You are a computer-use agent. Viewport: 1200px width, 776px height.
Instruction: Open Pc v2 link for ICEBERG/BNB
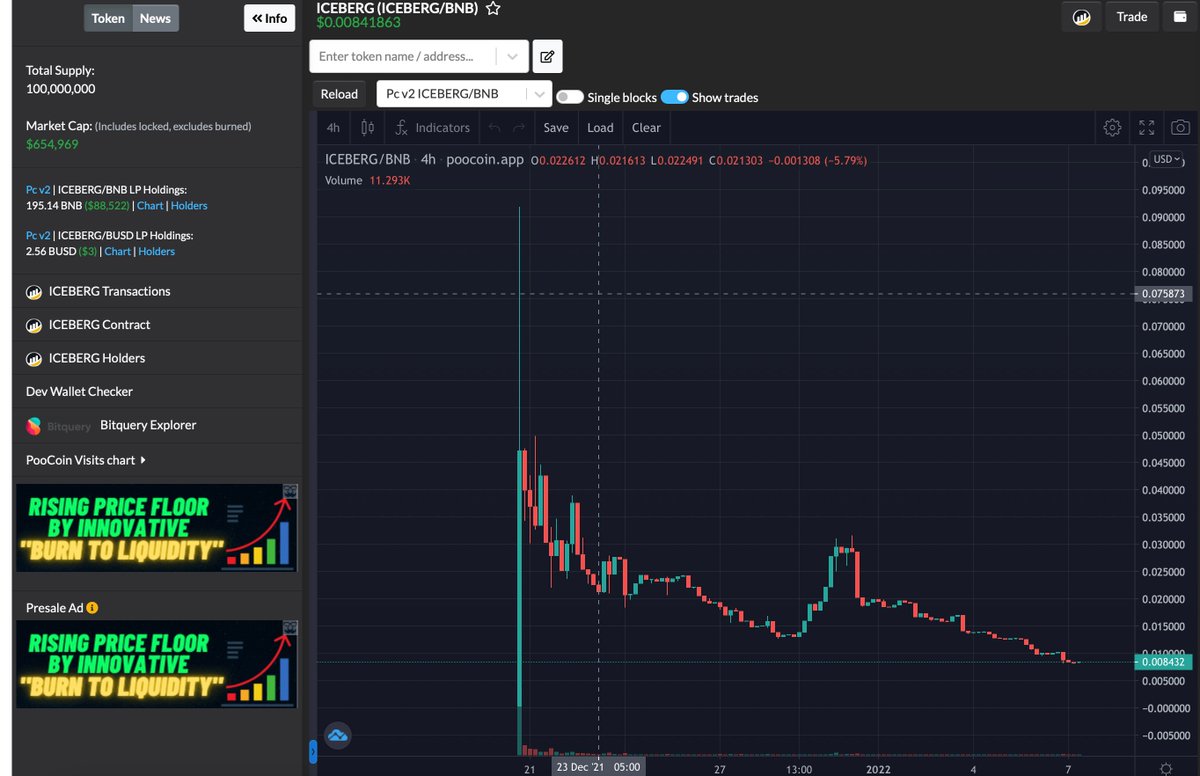point(38,190)
